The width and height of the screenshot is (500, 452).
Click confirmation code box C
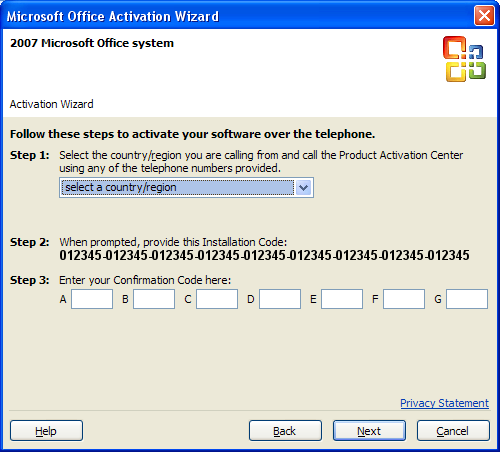pos(217,299)
